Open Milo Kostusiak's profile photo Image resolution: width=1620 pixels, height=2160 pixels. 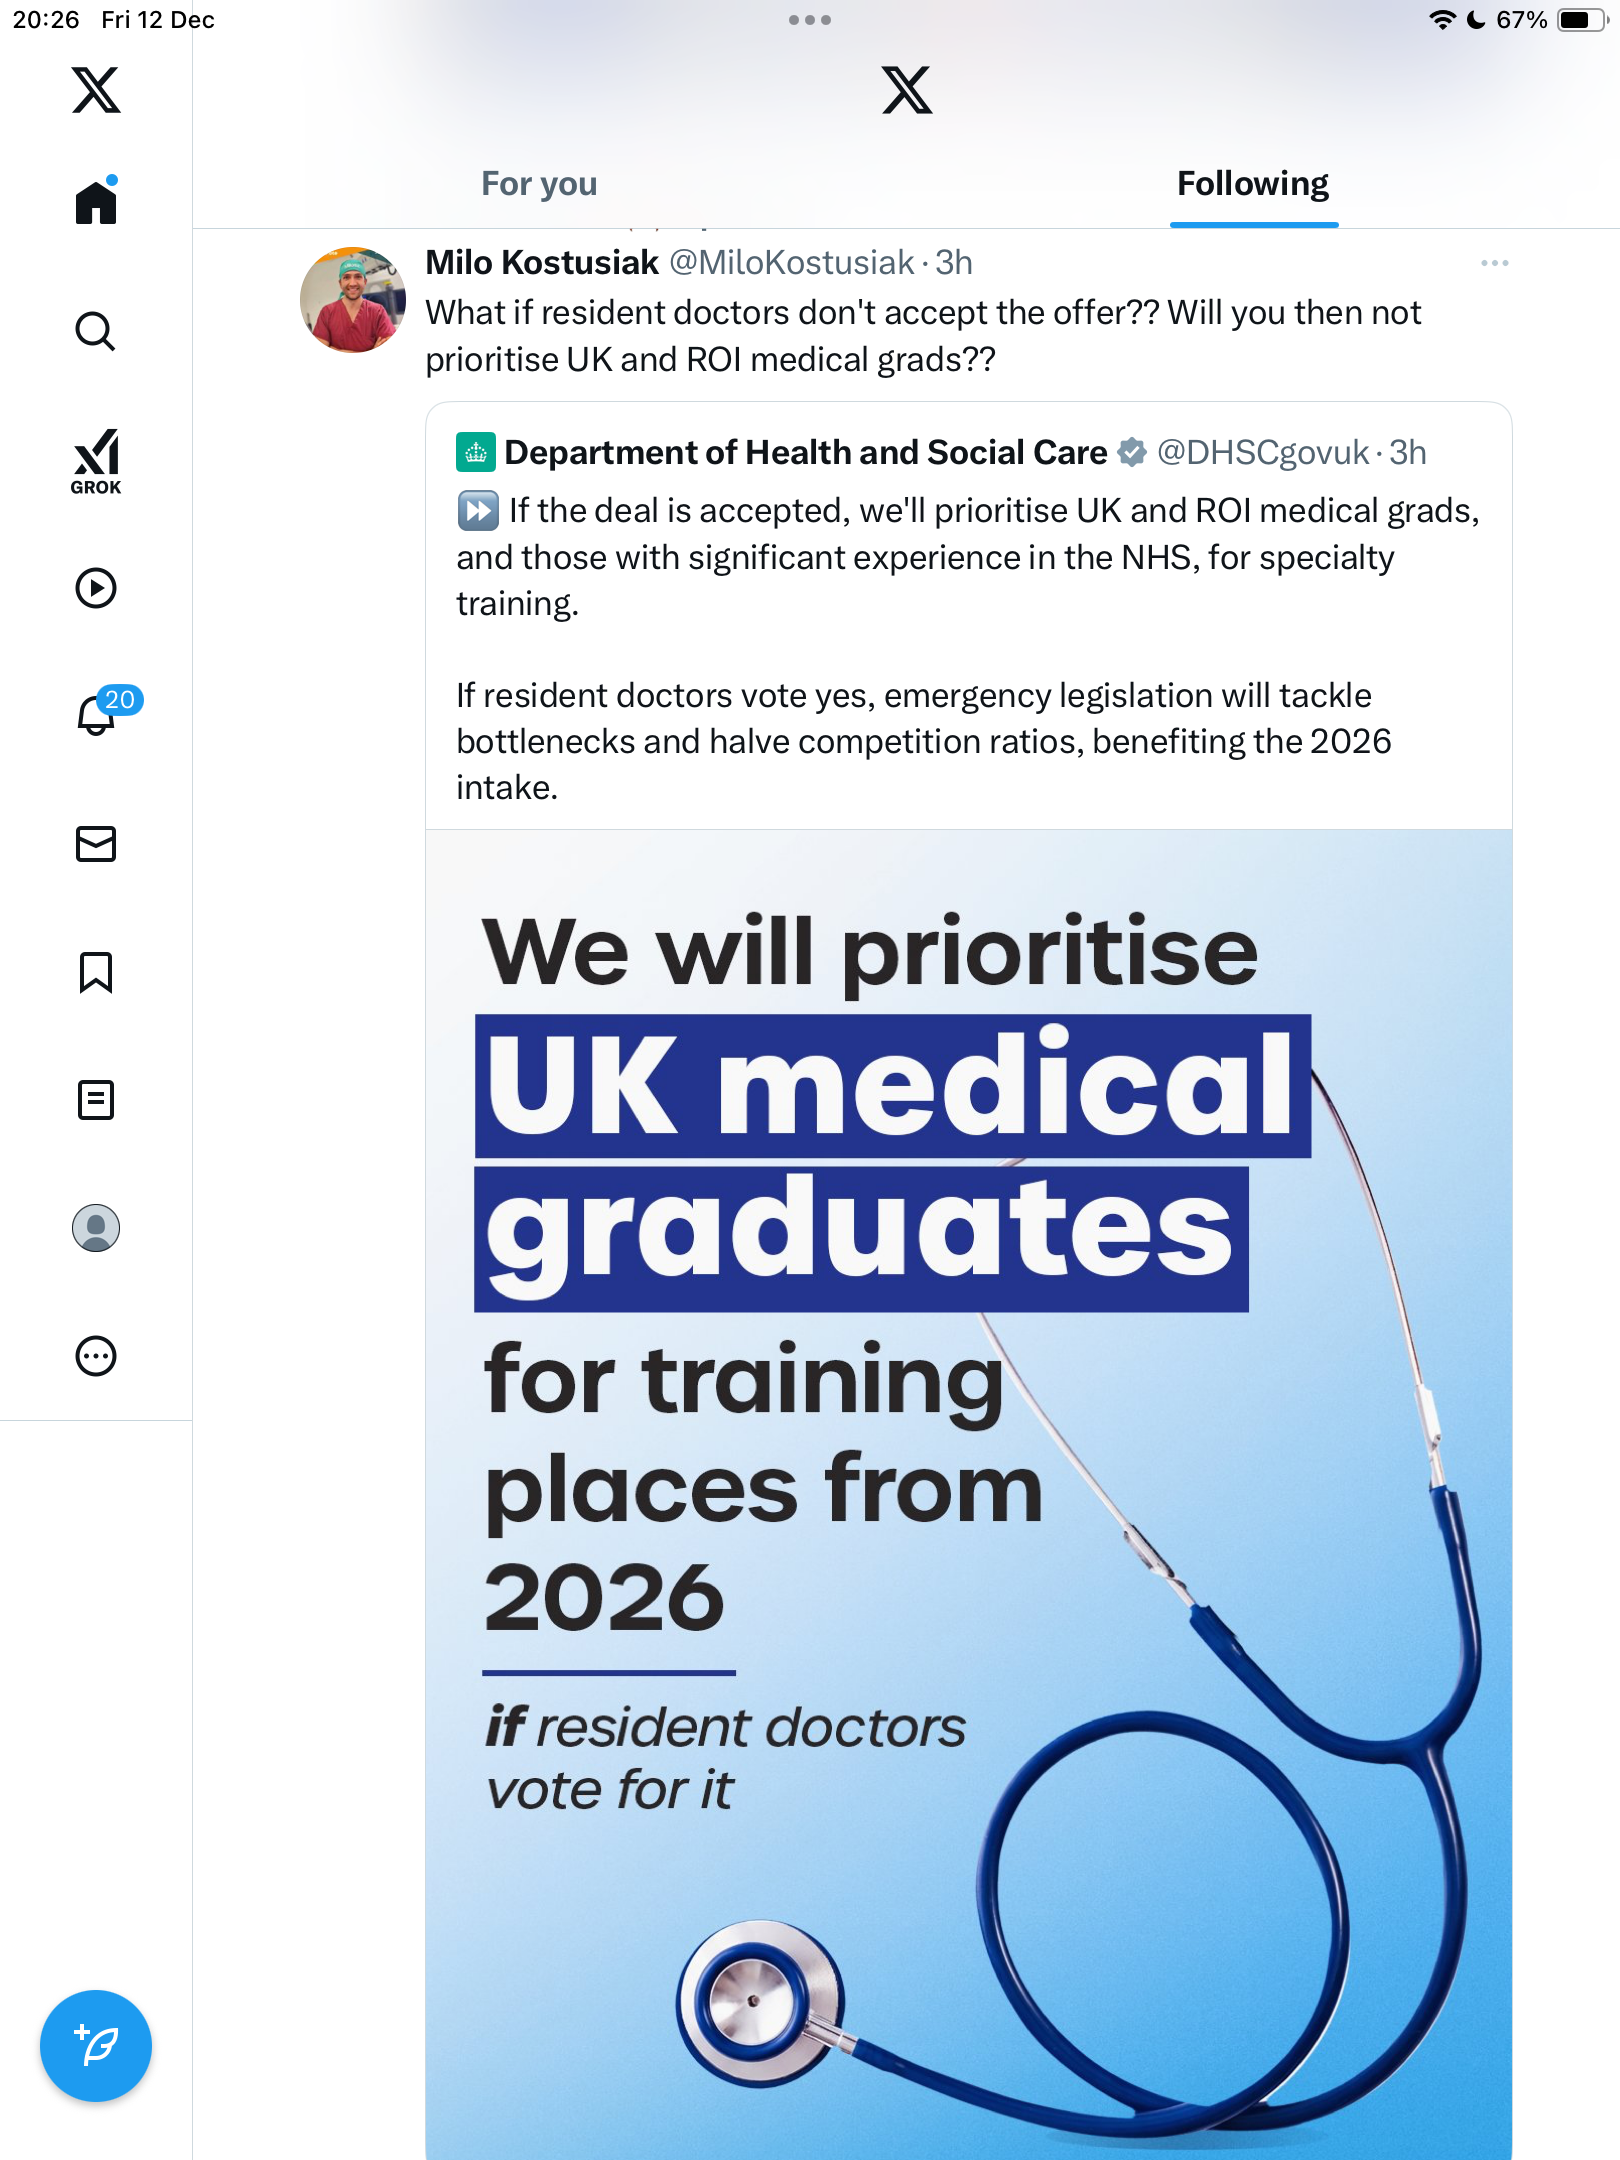(x=353, y=300)
